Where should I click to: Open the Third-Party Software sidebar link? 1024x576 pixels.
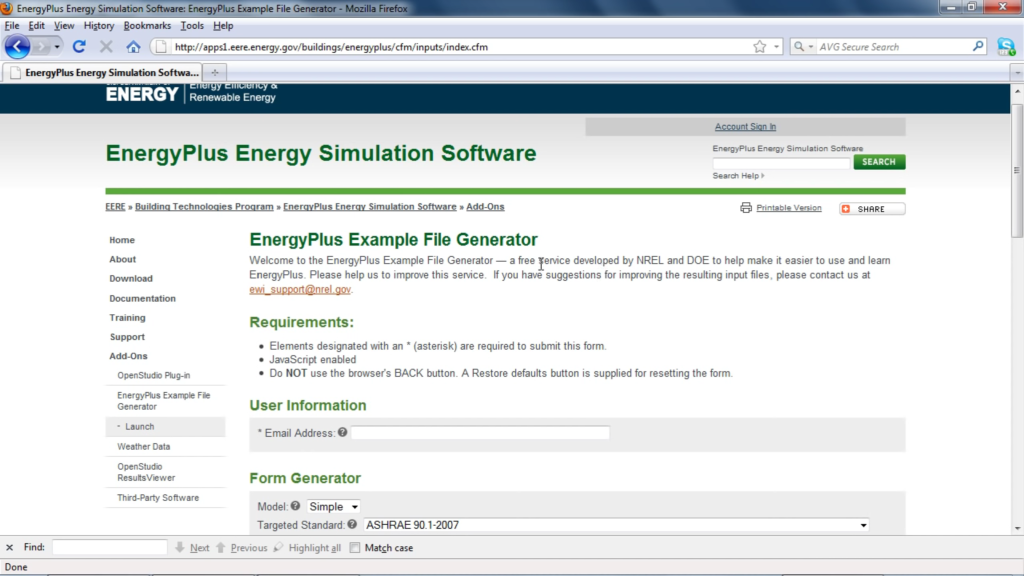pyautogui.click(x=158, y=498)
